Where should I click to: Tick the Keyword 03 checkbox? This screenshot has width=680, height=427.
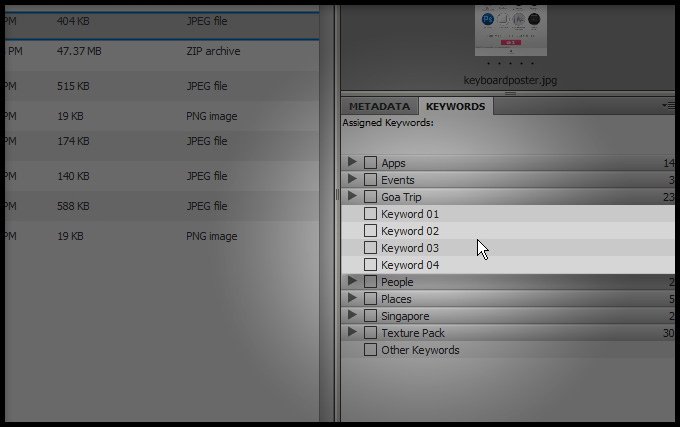click(x=370, y=248)
